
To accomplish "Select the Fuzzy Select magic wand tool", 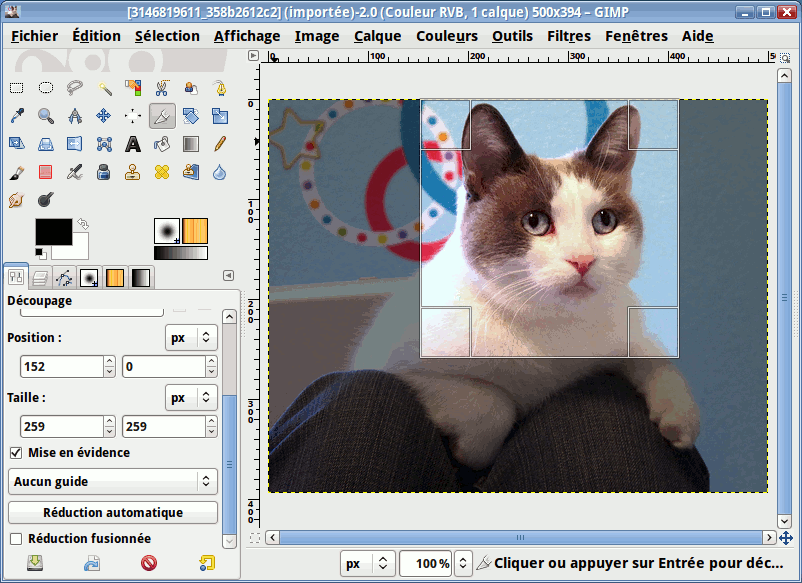I will click(x=104, y=88).
